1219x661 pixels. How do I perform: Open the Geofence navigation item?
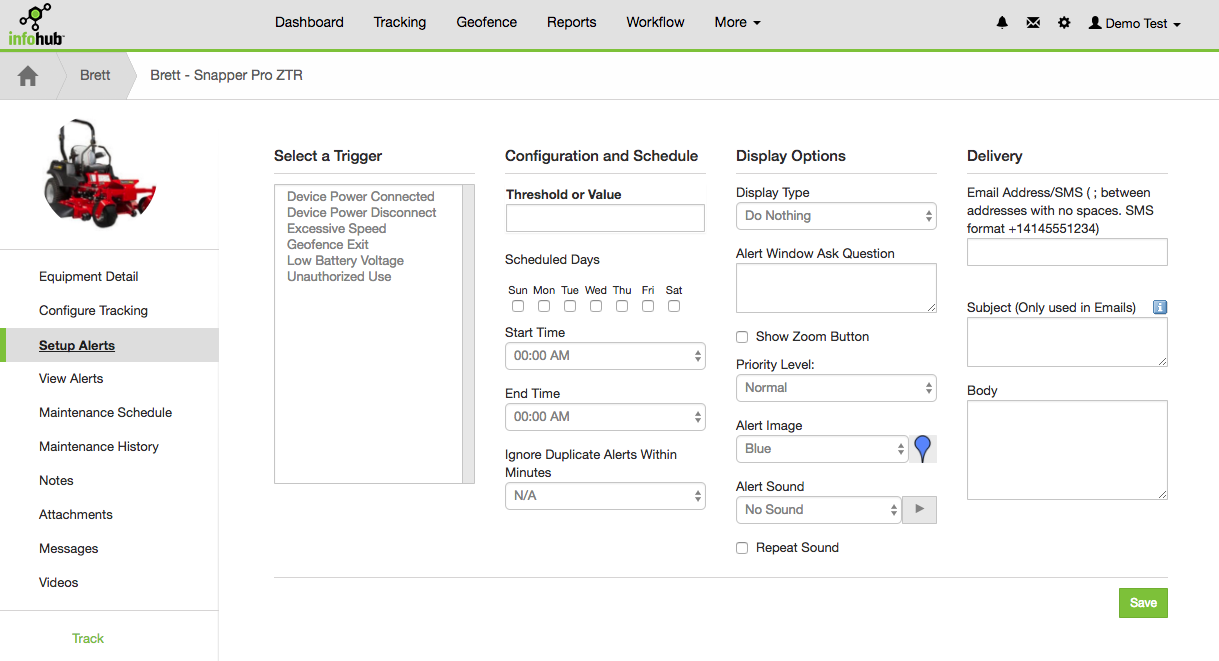[487, 22]
